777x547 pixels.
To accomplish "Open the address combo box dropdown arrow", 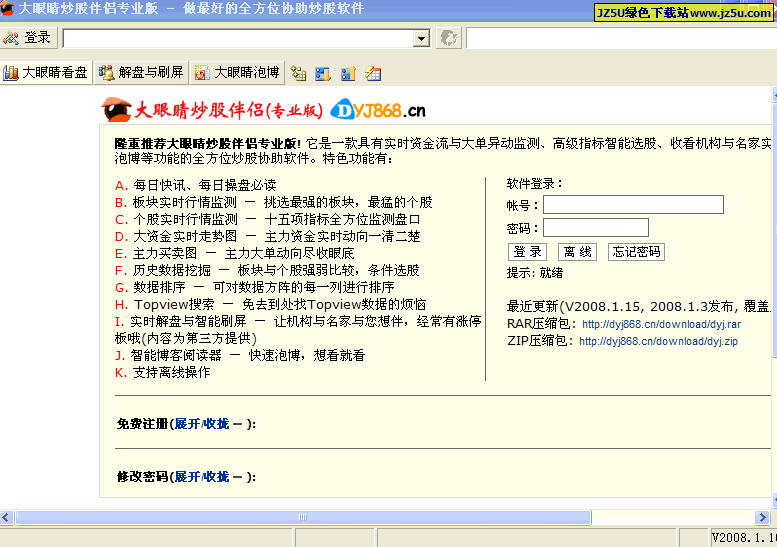I will (422, 38).
